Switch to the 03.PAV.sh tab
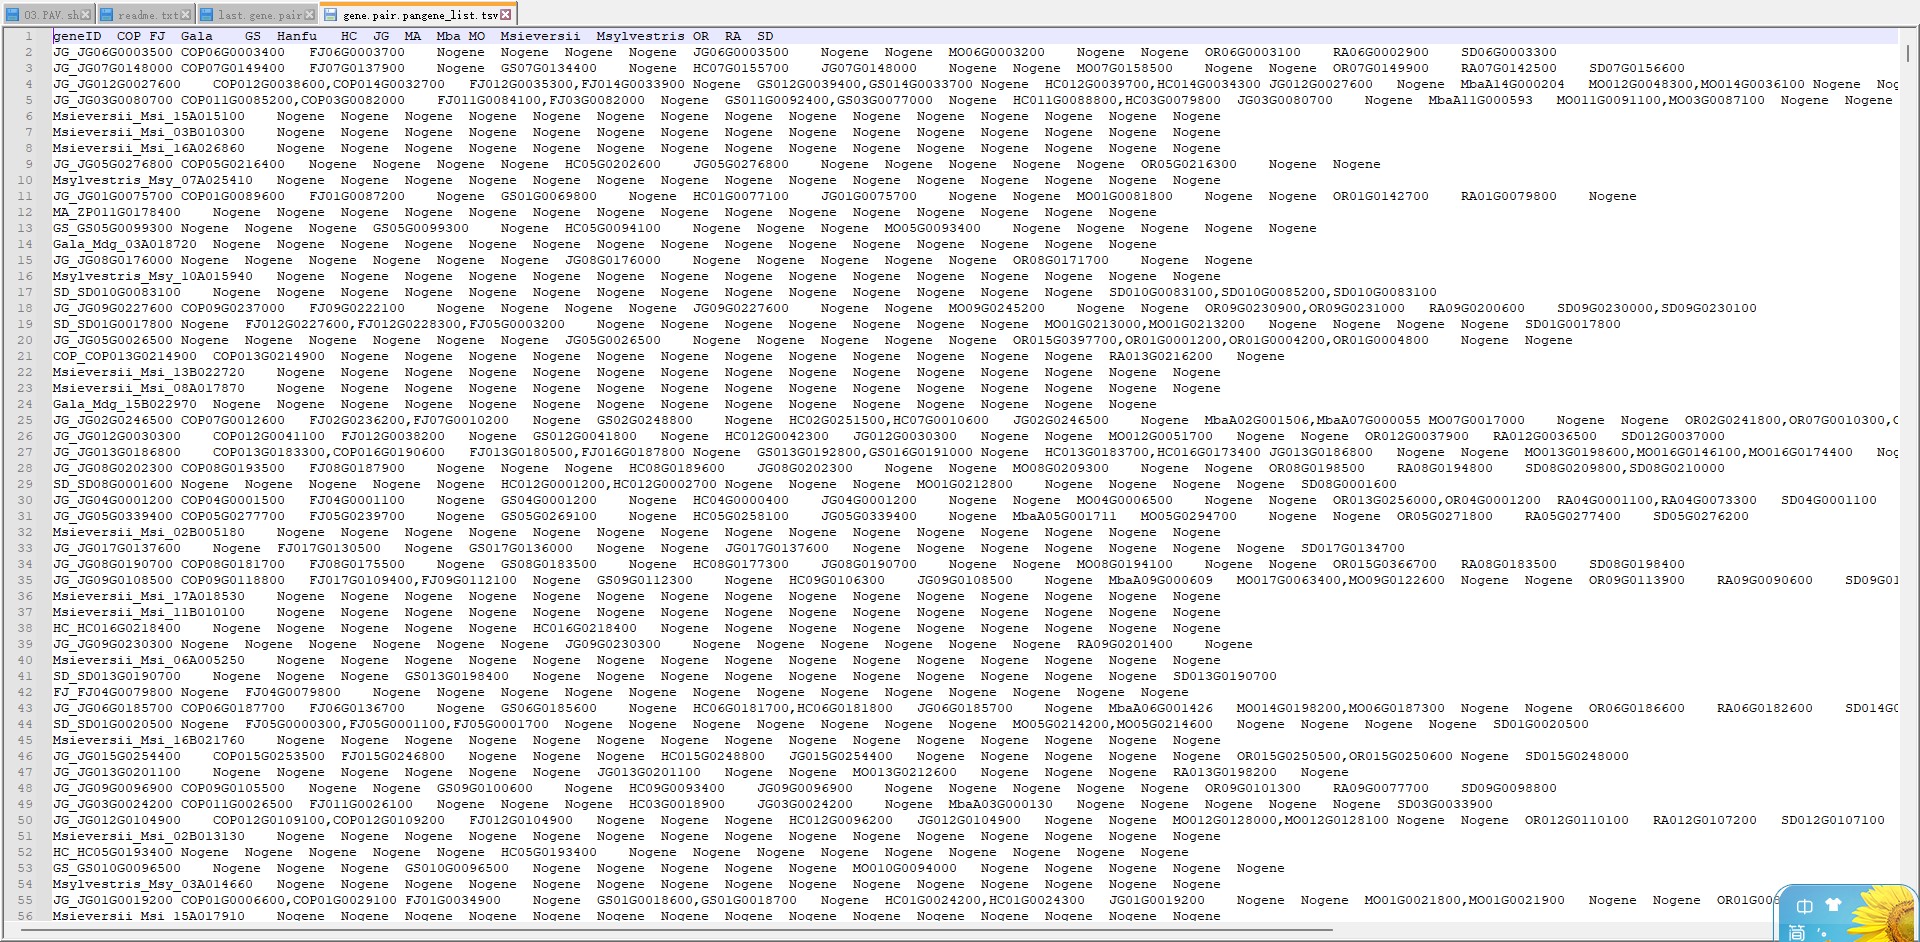The height and width of the screenshot is (942, 1920). coord(51,15)
